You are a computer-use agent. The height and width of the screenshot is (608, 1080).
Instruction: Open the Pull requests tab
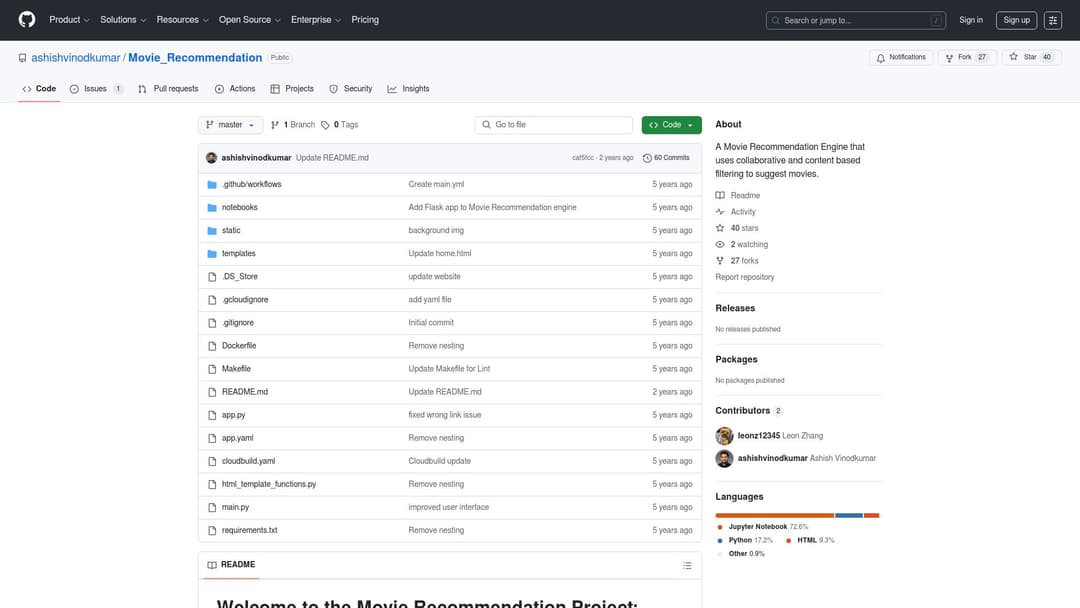click(168, 89)
